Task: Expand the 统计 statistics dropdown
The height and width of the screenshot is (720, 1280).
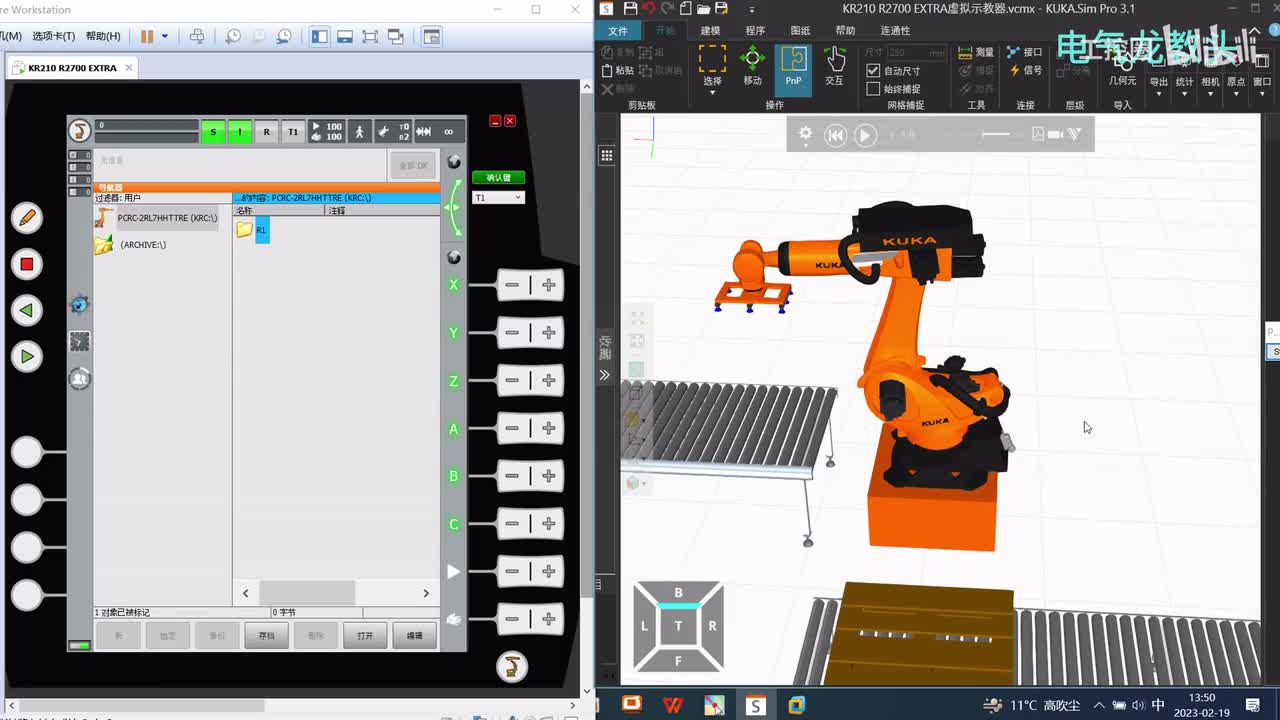Action: click(x=1184, y=94)
